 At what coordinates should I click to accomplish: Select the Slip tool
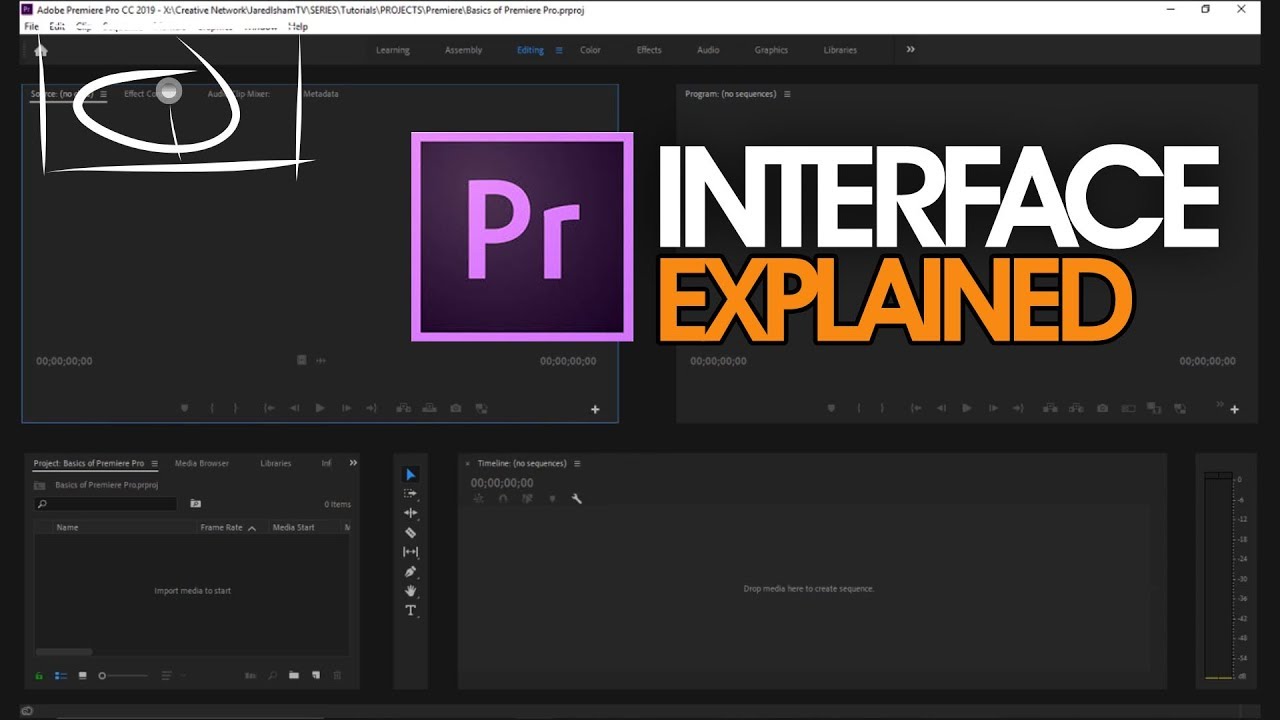click(x=410, y=552)
